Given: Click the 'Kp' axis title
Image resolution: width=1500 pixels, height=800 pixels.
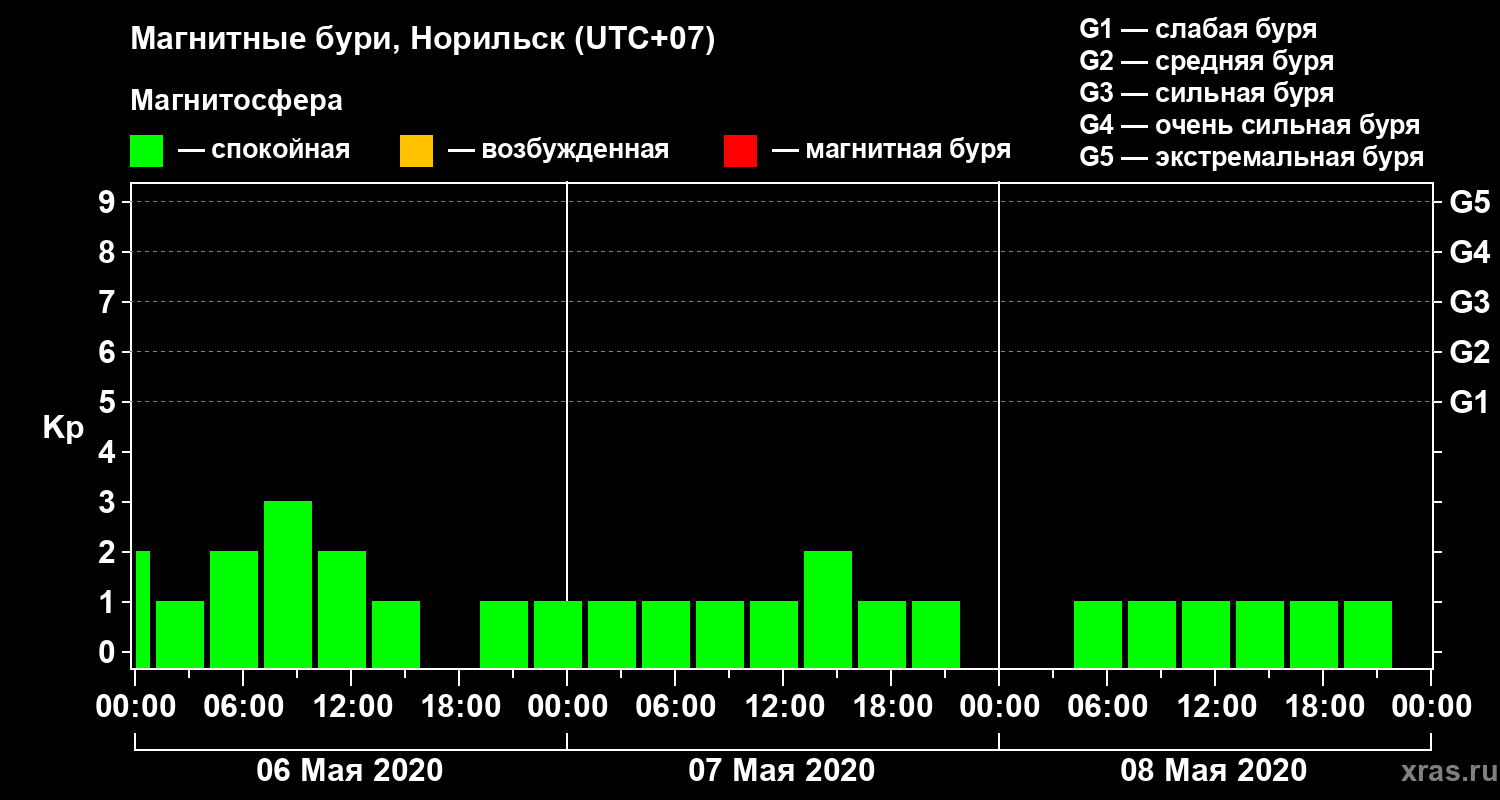Looking at the screenshot, I should 63,428.
